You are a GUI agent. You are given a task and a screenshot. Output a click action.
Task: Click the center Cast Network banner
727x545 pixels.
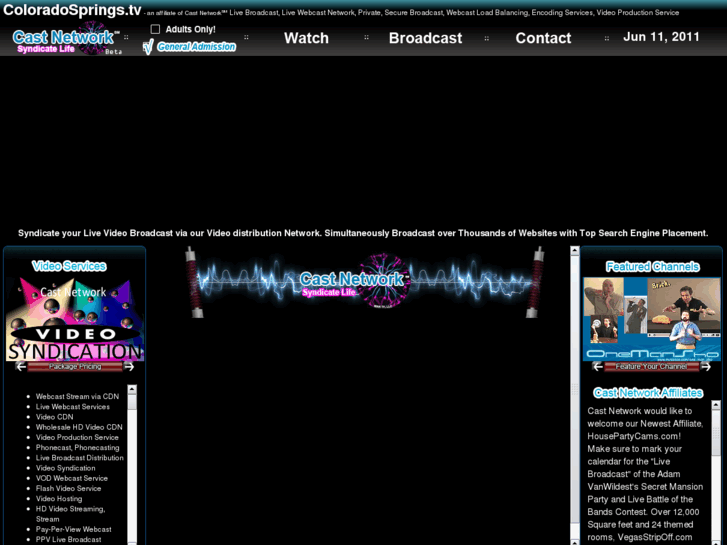[x=364, y=282]
